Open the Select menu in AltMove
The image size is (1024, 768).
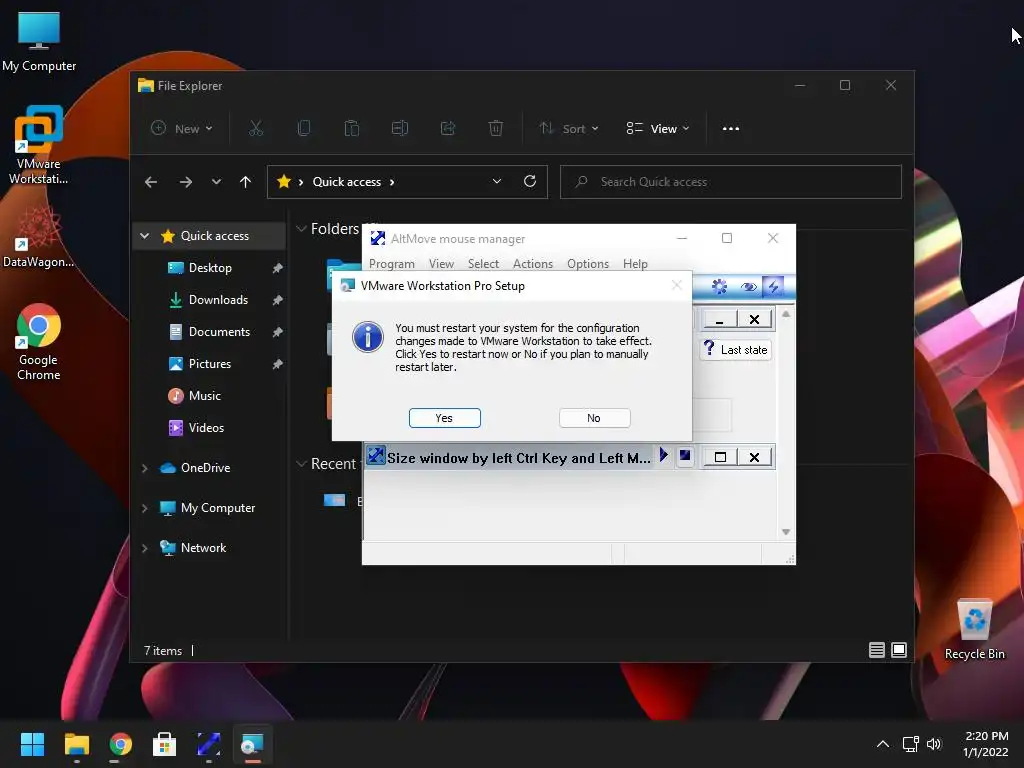coord(483,264)
